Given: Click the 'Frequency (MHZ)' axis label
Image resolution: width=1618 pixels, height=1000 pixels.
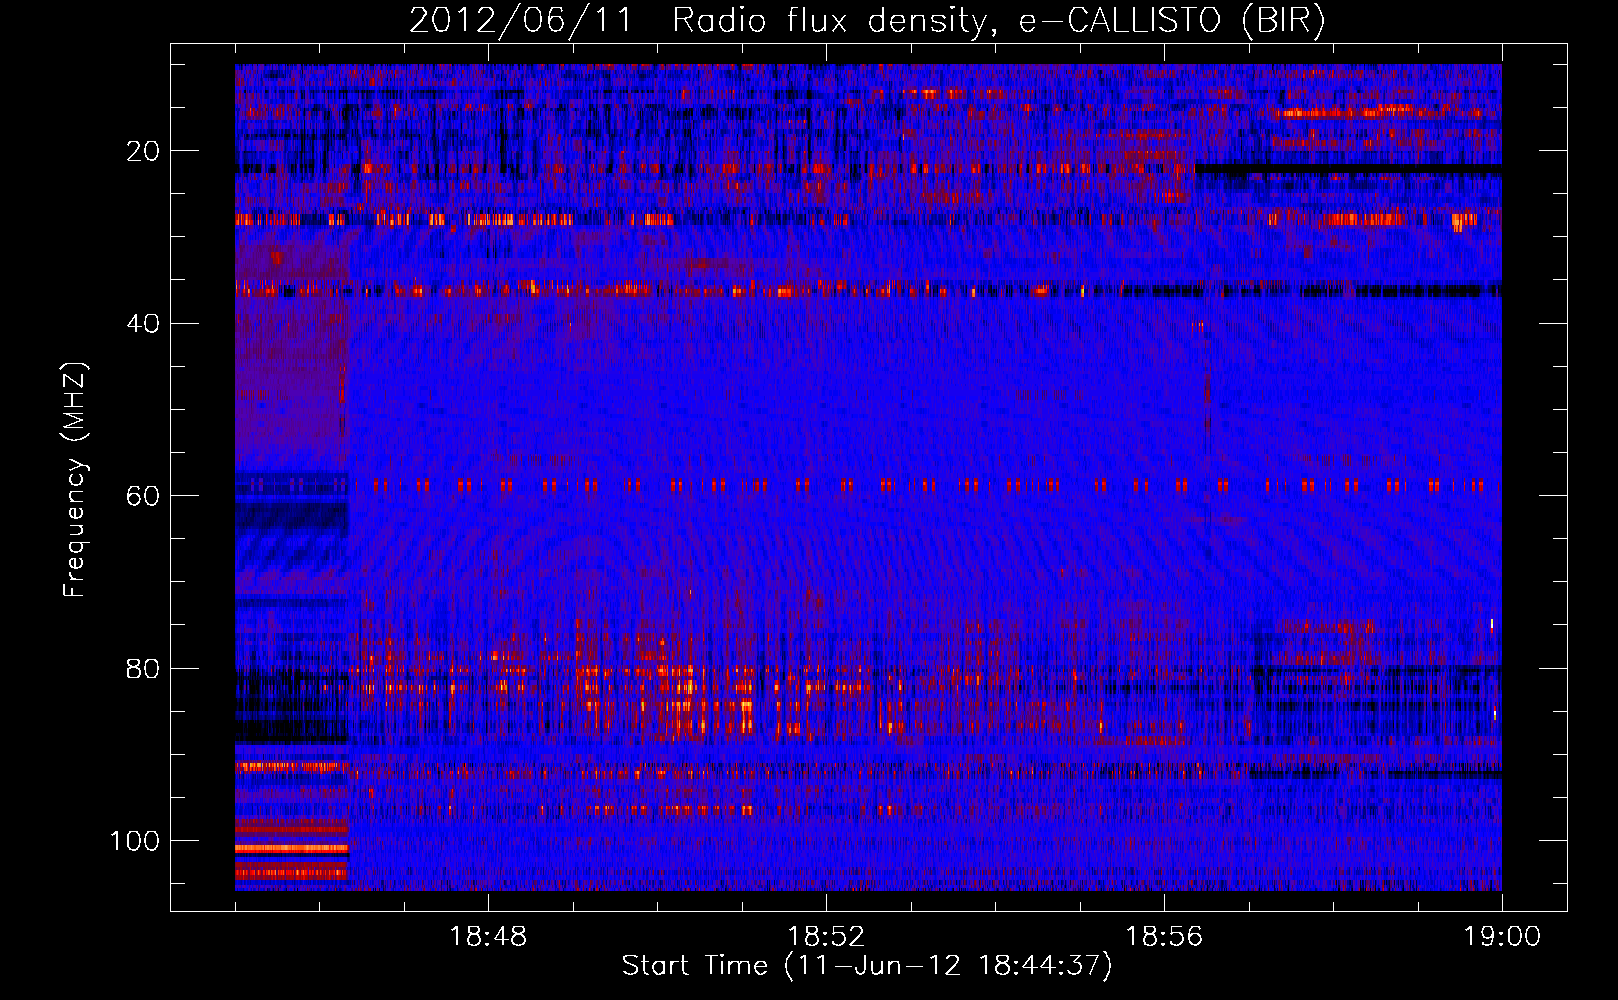Looking at the screenshot, I should point(75,480).
